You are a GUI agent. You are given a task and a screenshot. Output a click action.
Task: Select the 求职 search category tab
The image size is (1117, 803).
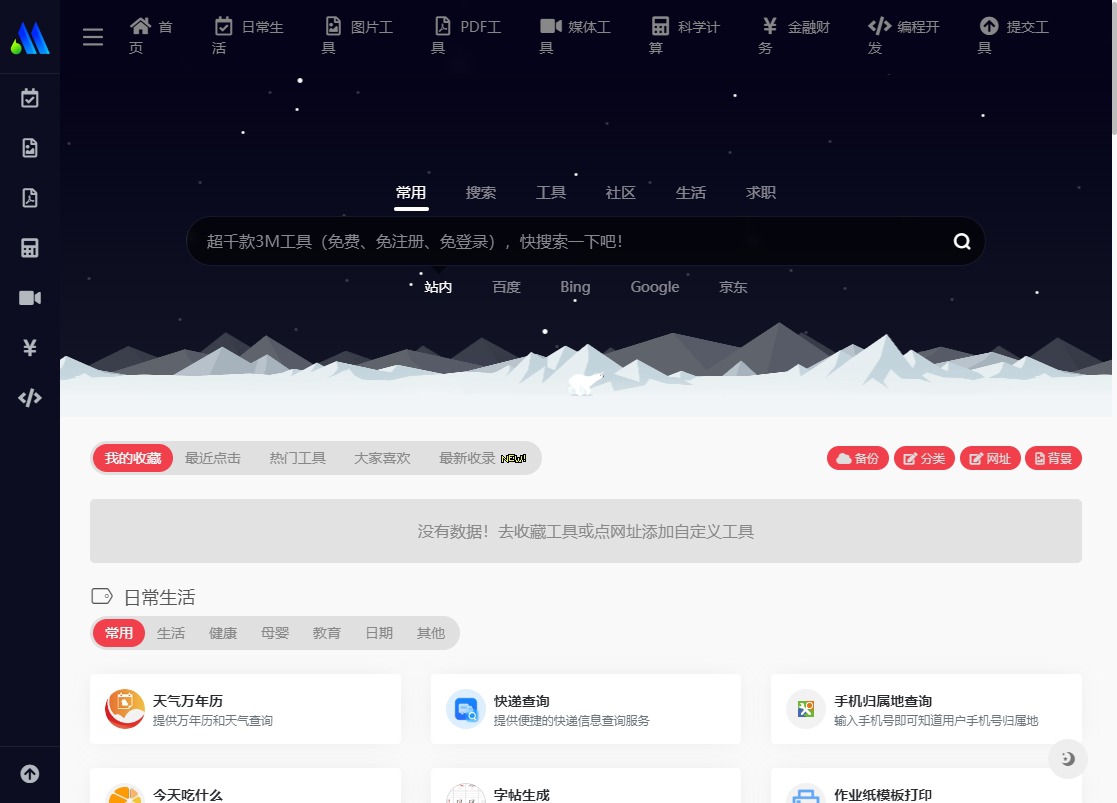(760, 193)
